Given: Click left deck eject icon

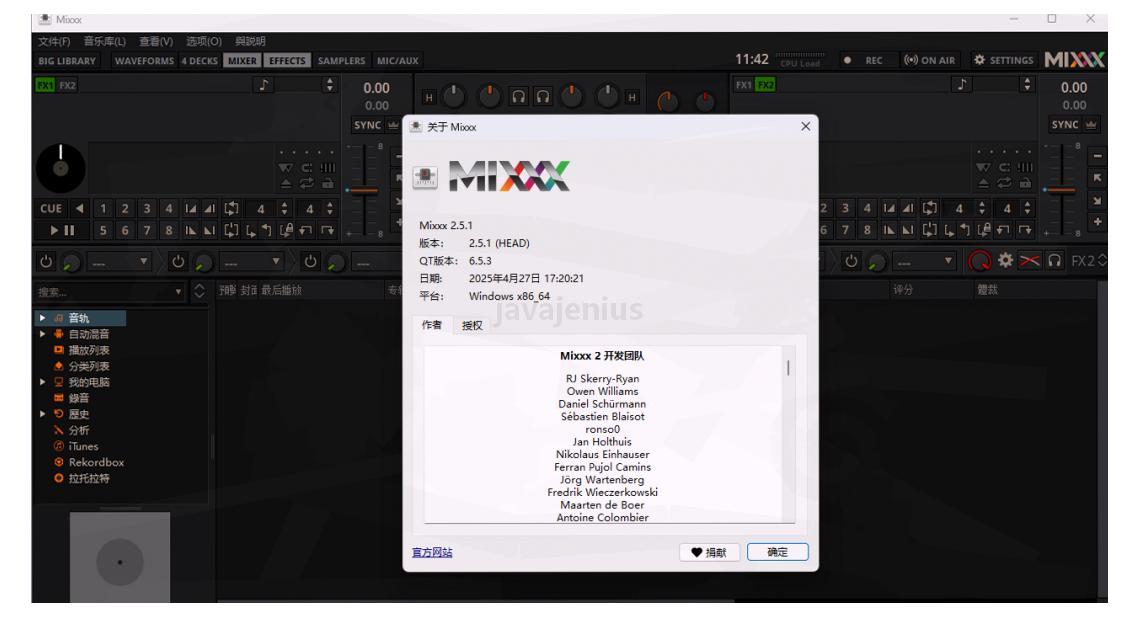Looking at the screenshot, I should 286,184.
